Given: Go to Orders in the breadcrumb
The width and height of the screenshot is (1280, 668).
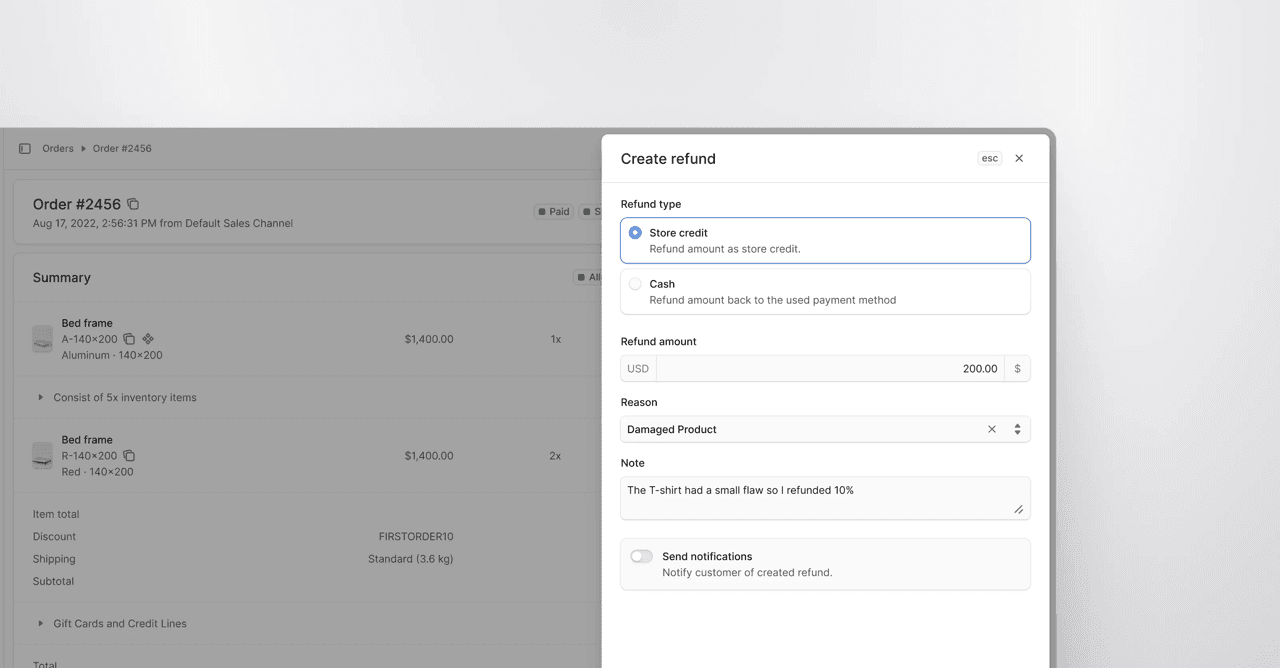Looking at the screenshot, I should 58,148.
